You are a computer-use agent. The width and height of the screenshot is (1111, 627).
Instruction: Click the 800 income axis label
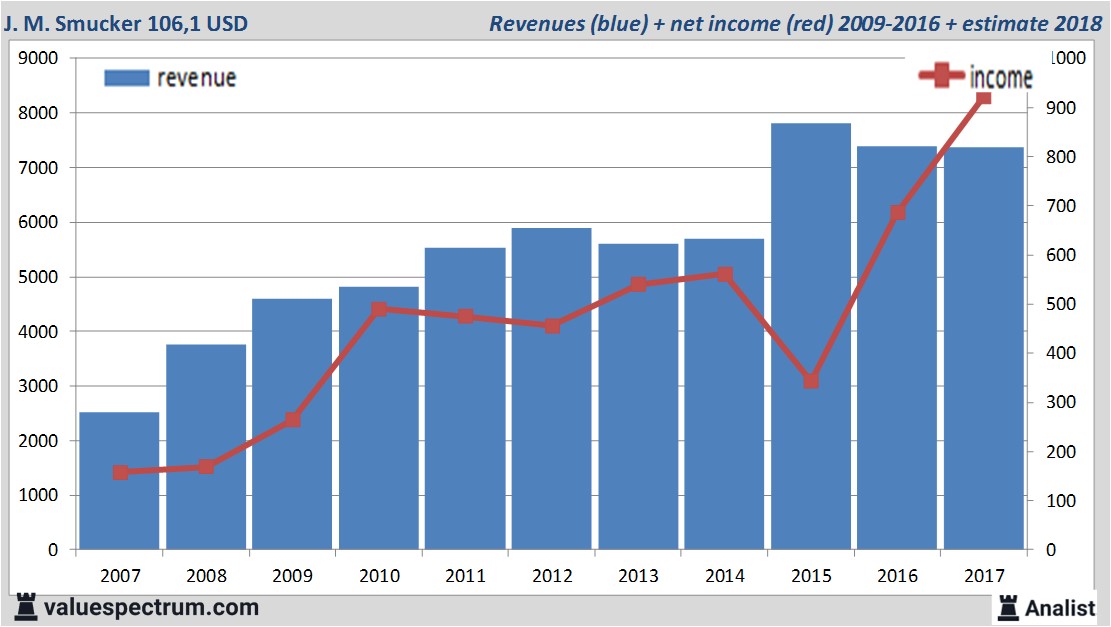point(1061,157)
